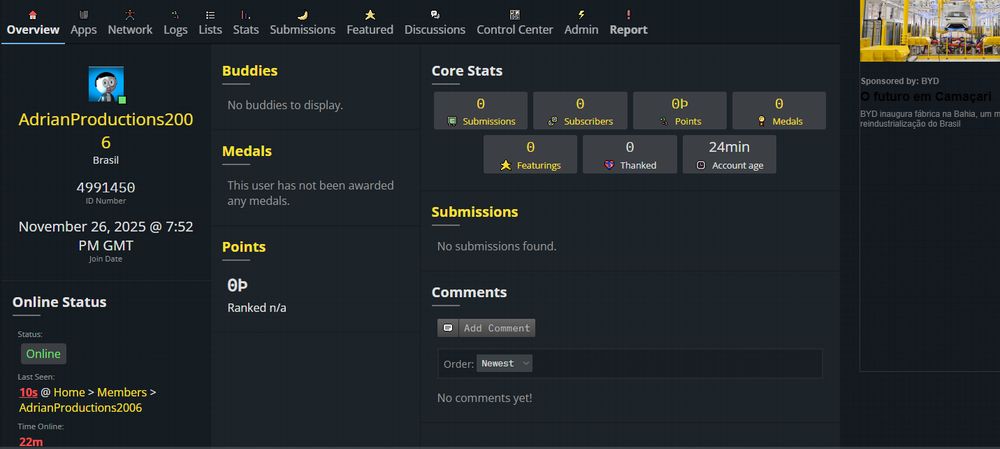Open the comment Order dropdown
This screenshot has height=449, width=1000.
(x=504, y=364)
